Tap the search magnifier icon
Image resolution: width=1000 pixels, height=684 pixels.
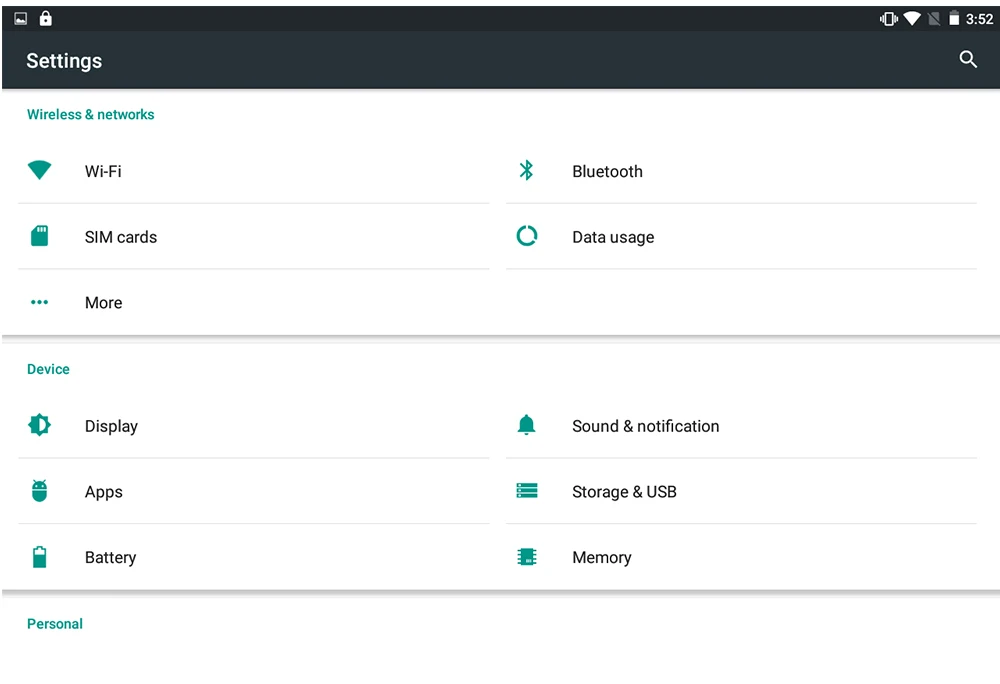click(967, 60)
